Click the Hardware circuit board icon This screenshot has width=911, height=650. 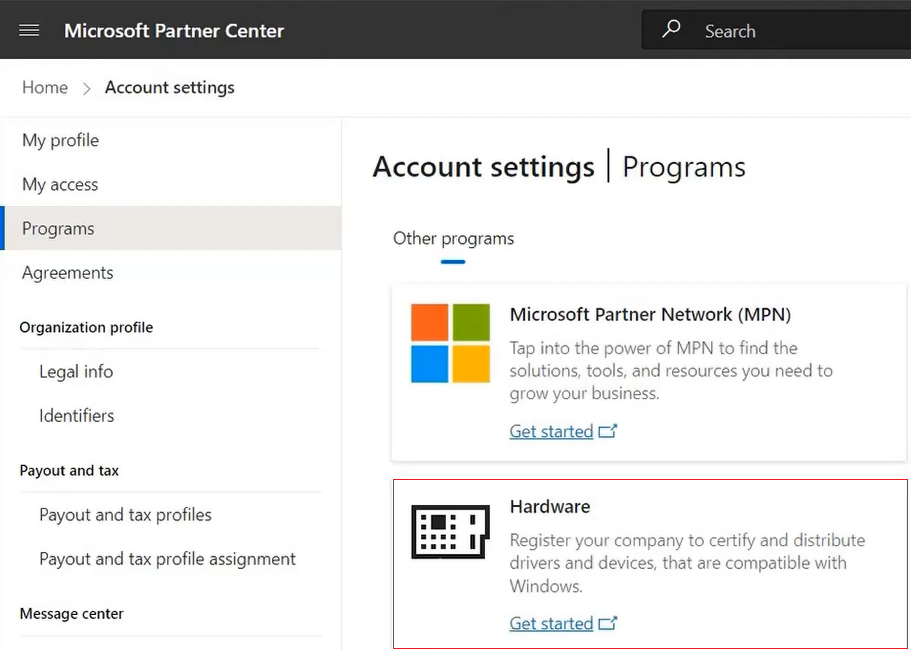point(450,532)
